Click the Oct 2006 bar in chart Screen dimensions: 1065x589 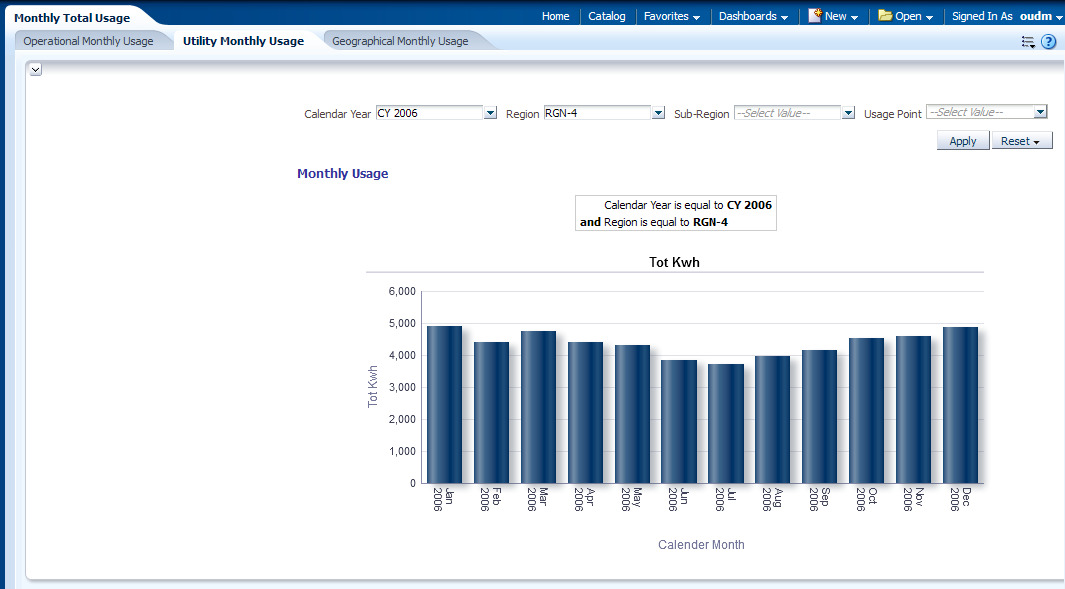(867, 411)
